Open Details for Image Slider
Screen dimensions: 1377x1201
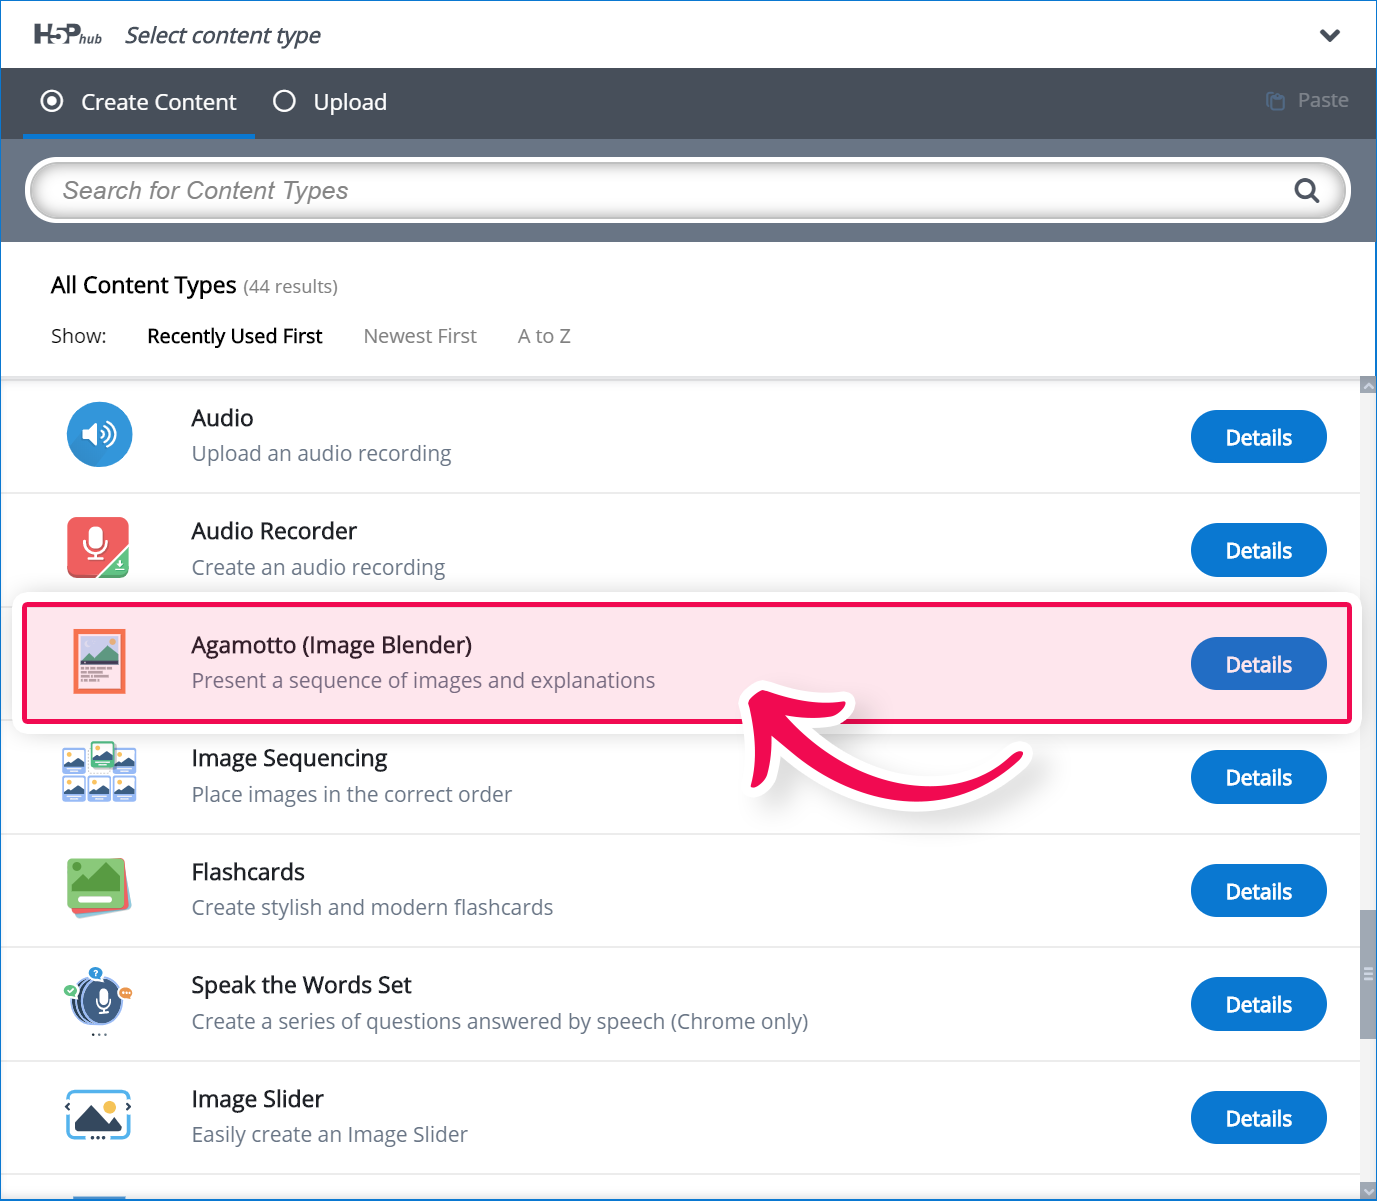1258,1118
